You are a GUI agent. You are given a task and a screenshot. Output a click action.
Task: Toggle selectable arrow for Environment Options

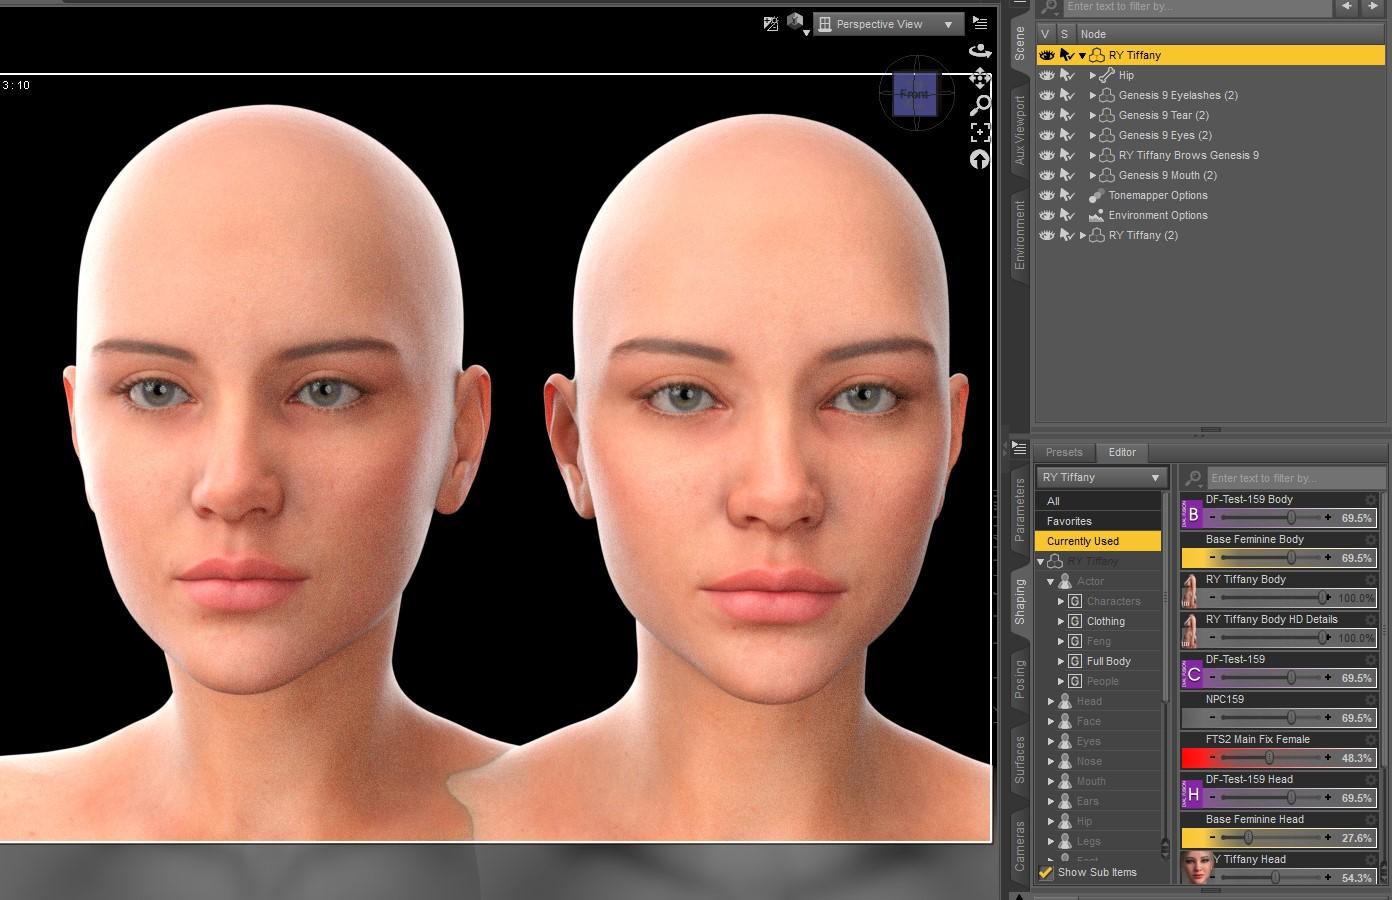[1067, 215]
